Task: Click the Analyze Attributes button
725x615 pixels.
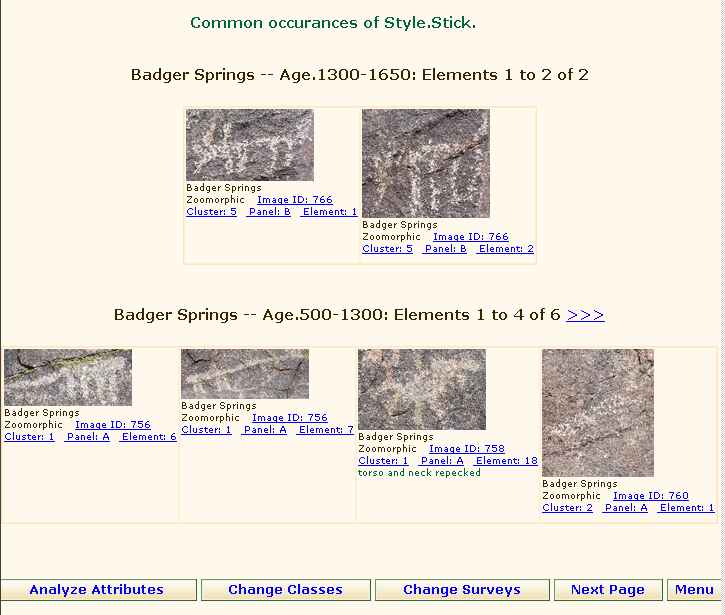Action: coord(97,590)
